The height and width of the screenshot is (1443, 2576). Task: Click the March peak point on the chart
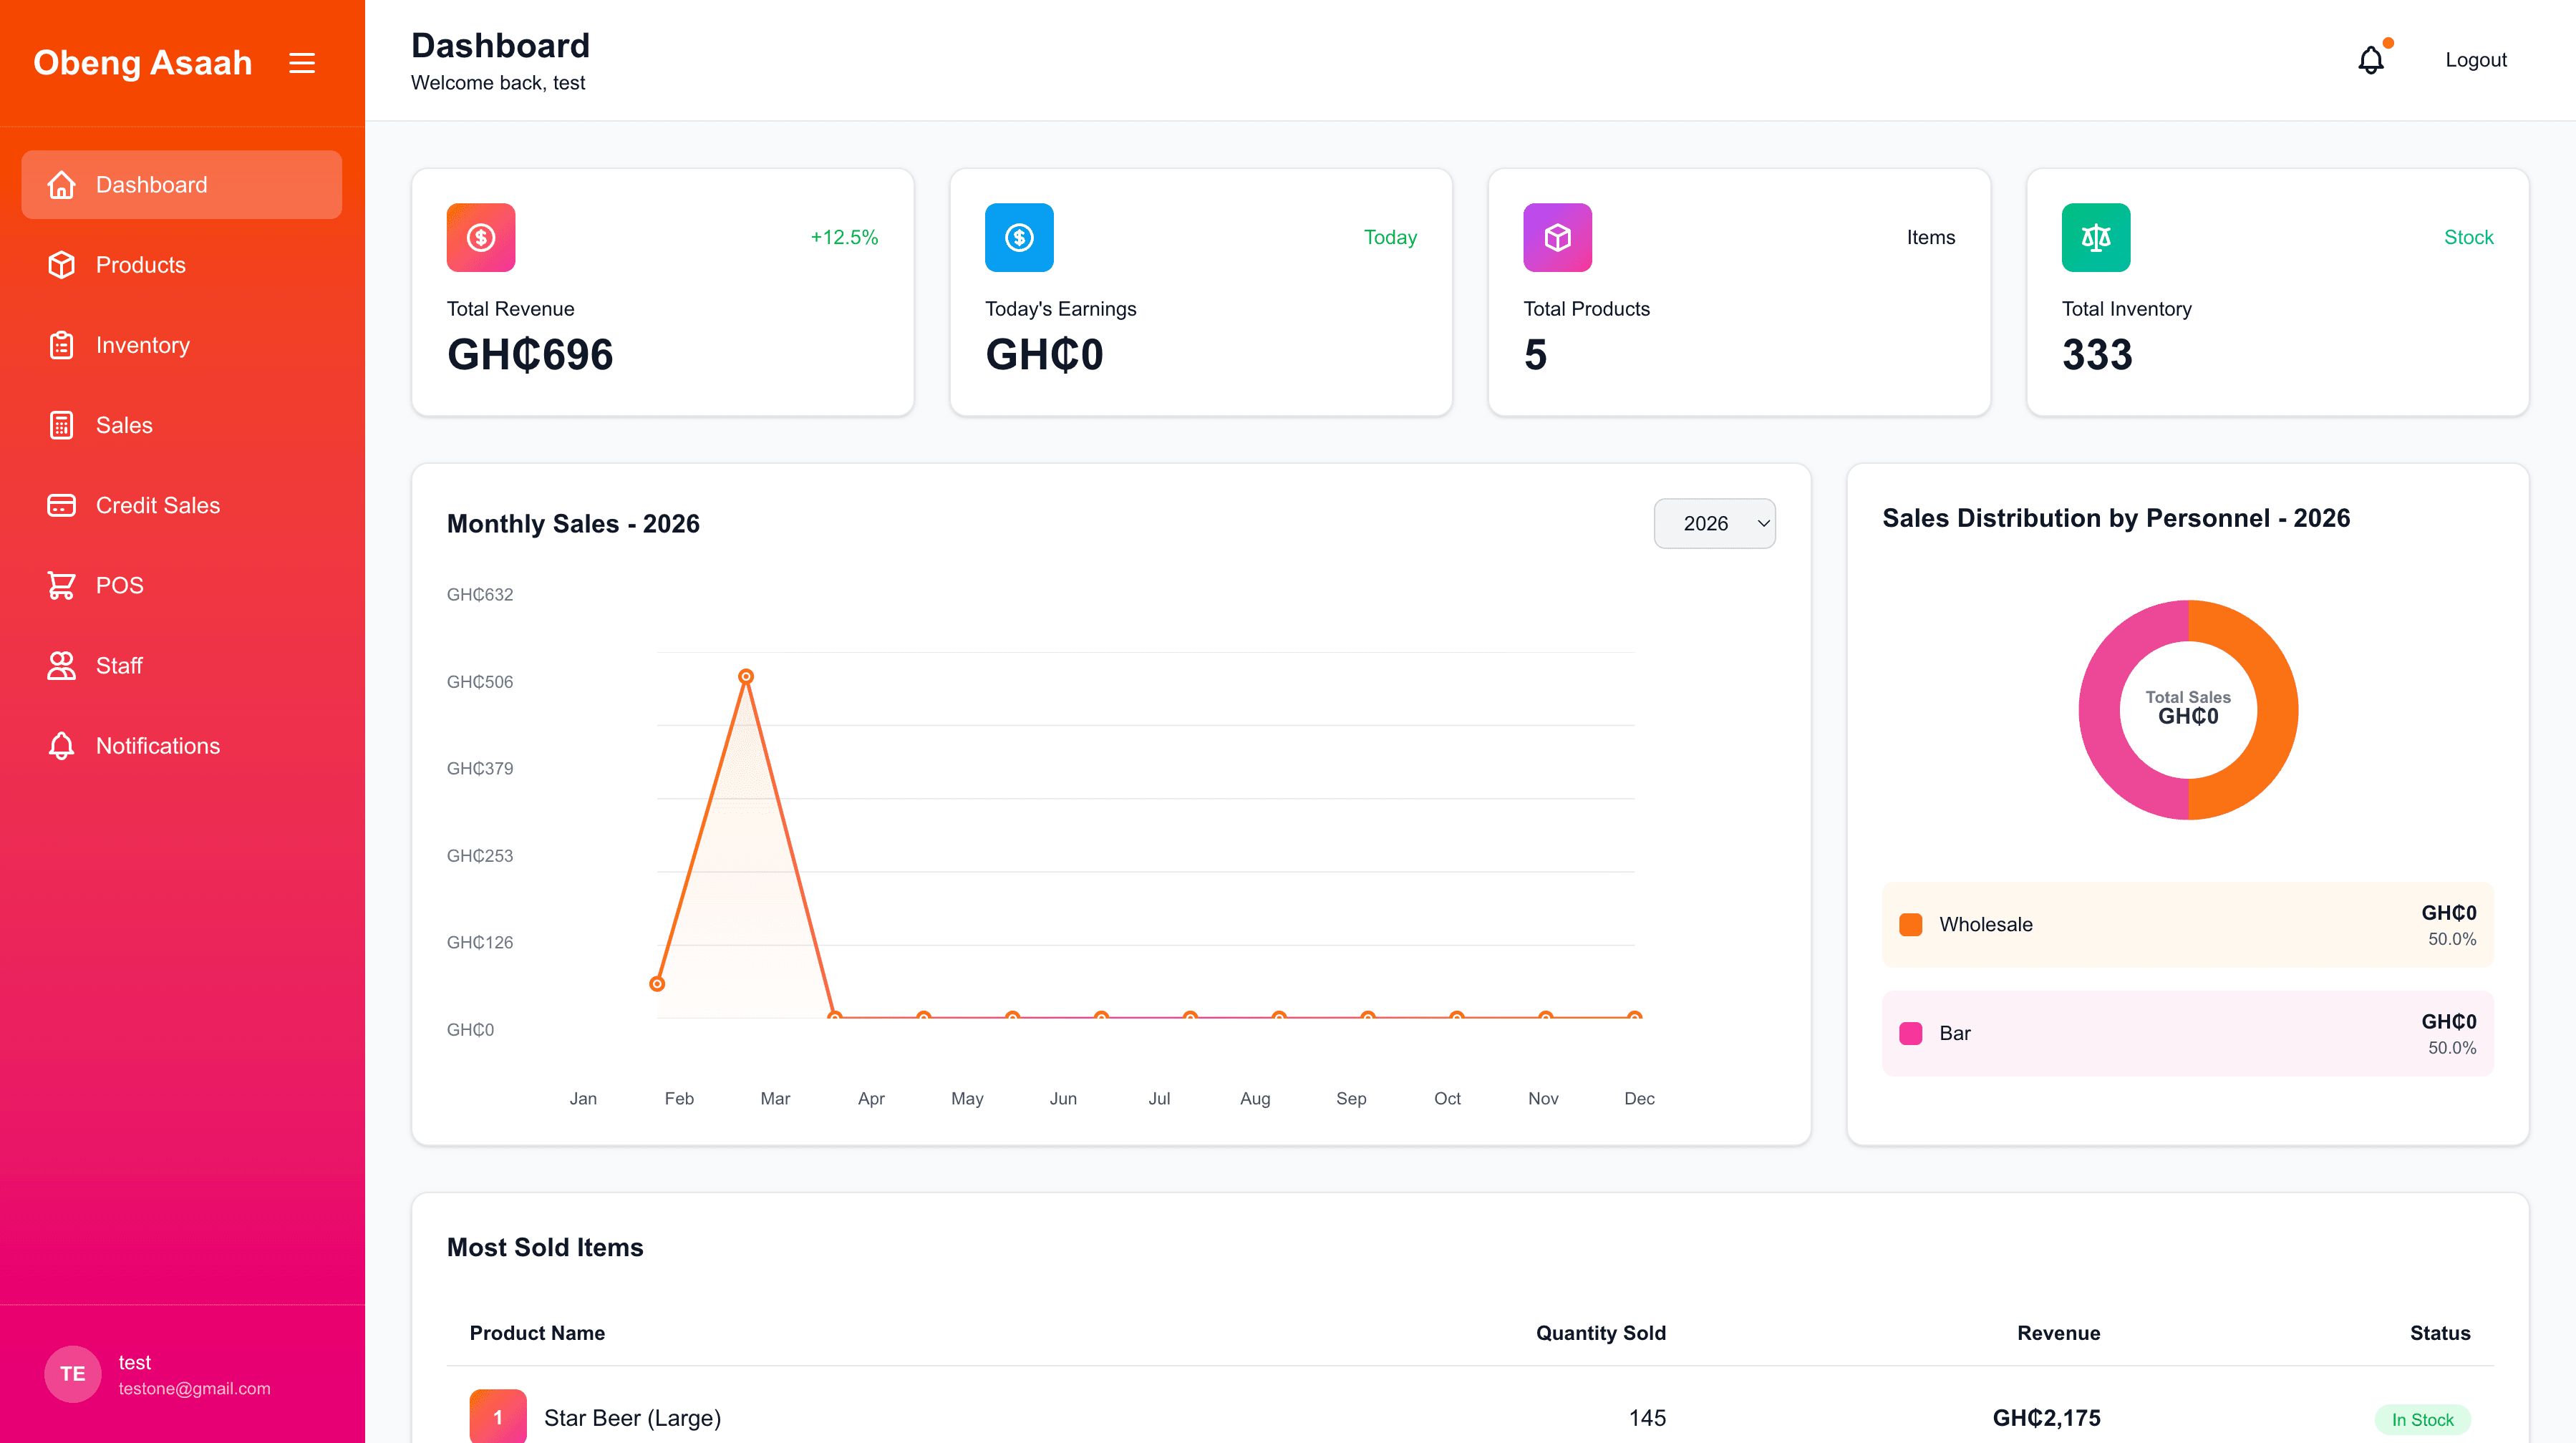coord(746,676)
